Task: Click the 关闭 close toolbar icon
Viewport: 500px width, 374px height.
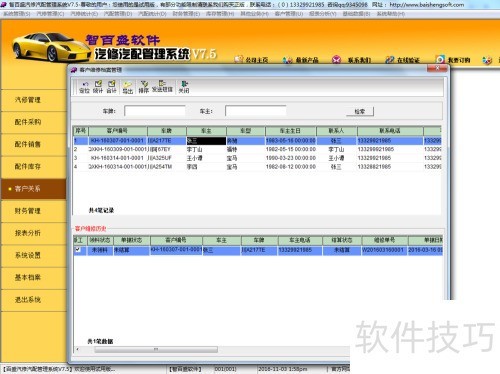Action: (x=184, y=87)
